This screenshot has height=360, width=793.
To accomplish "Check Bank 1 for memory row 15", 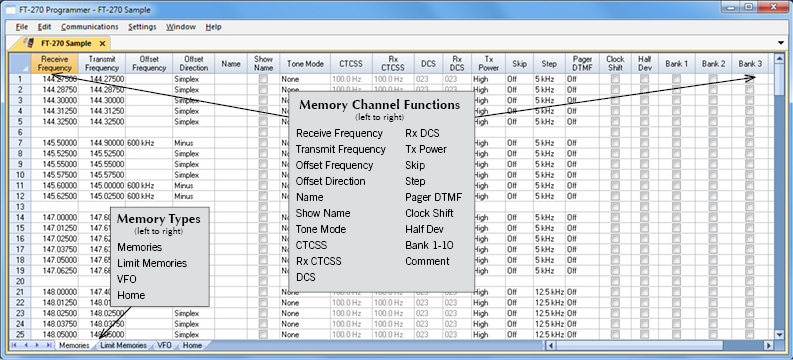I will [x=677, y=228].
